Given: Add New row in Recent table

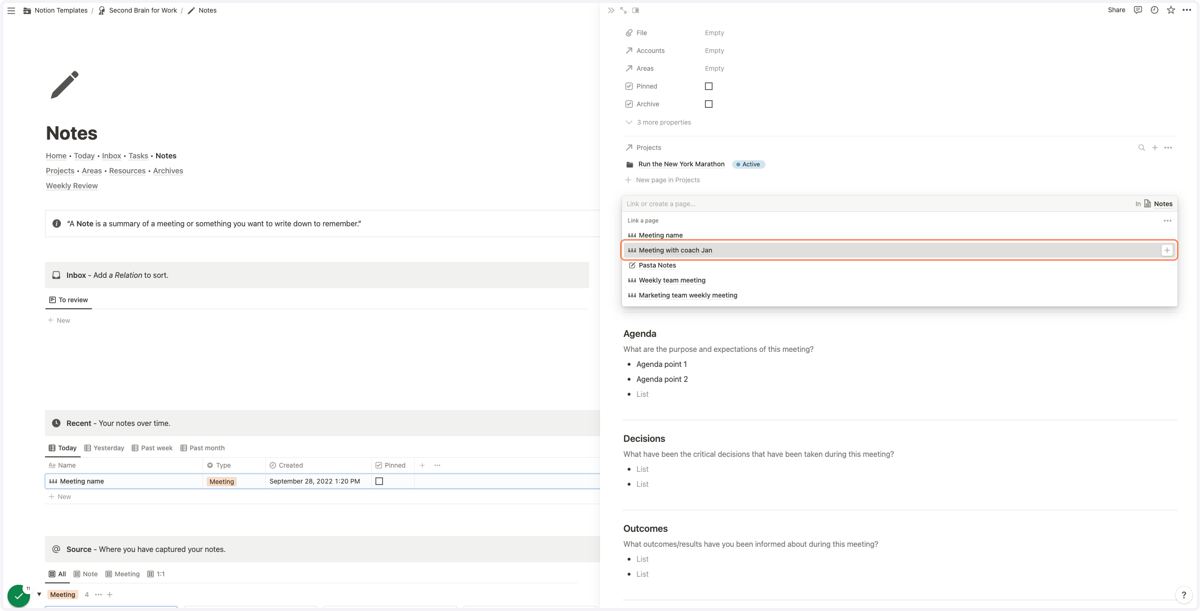Looking at the screenshot, I should click(x=59, y=496).
